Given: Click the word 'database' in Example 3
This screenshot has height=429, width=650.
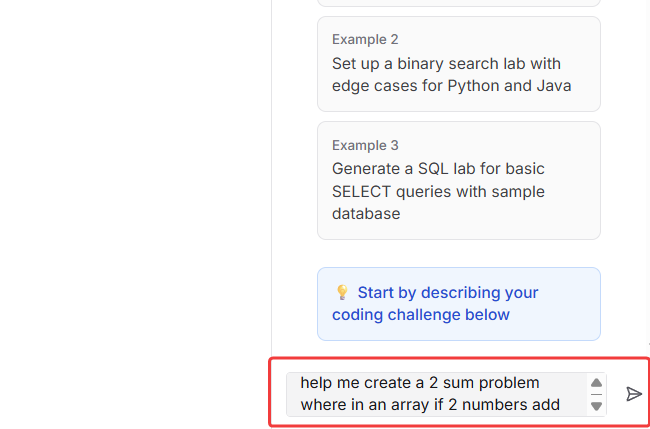Looking at the screenshot, I should (x=366, y=214).
